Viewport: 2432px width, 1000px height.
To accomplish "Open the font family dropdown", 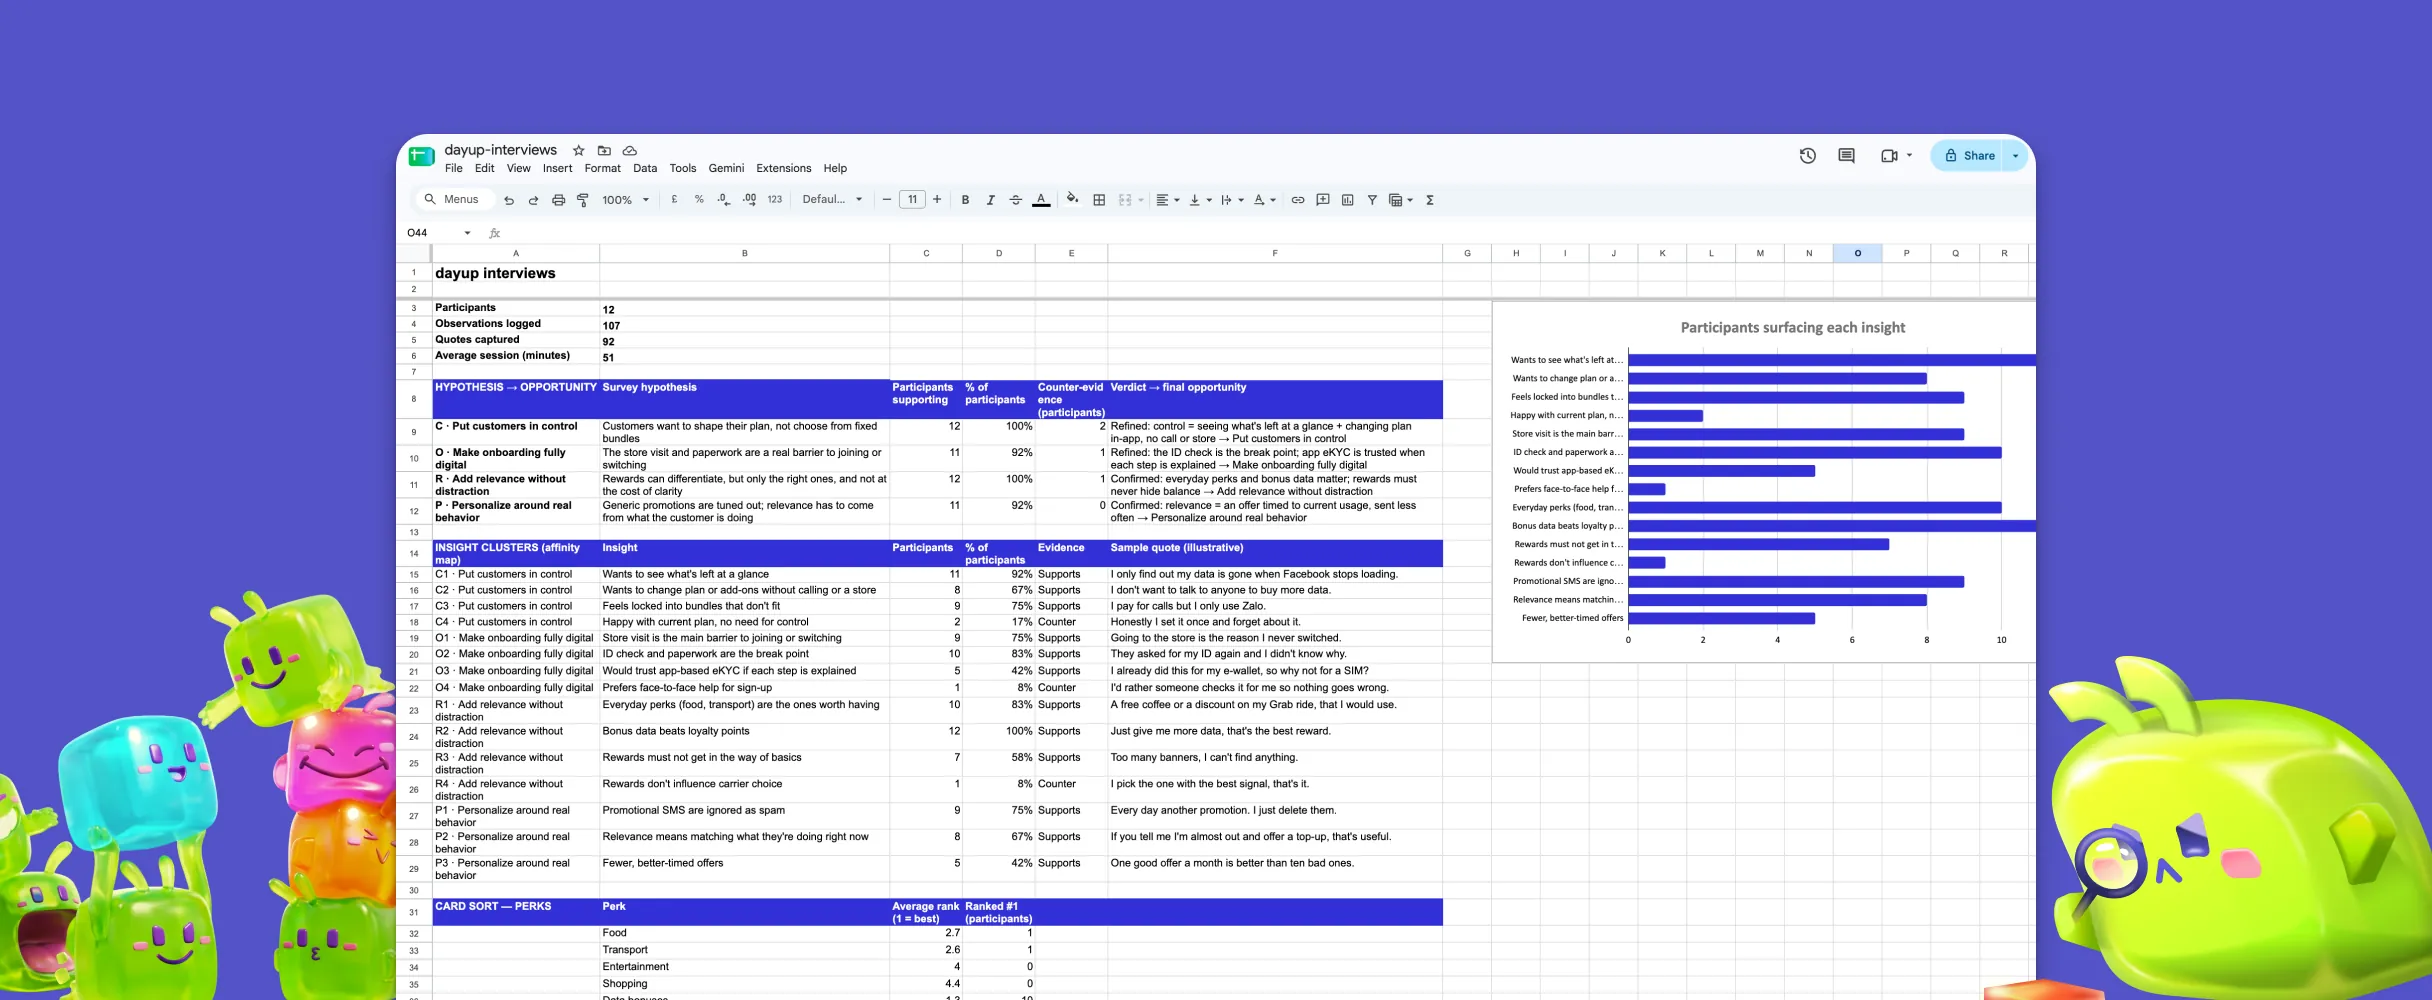I will click(x=832, y=200).
